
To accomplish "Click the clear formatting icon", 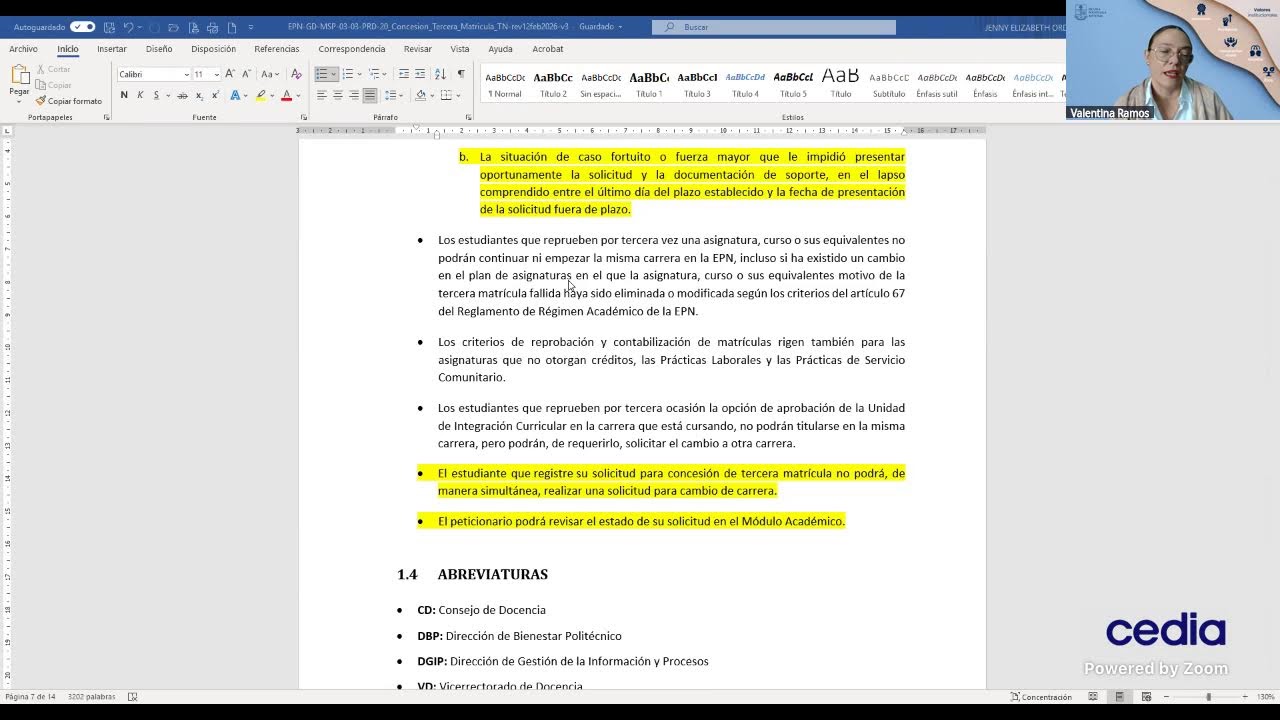I will [x=296, y=74].
